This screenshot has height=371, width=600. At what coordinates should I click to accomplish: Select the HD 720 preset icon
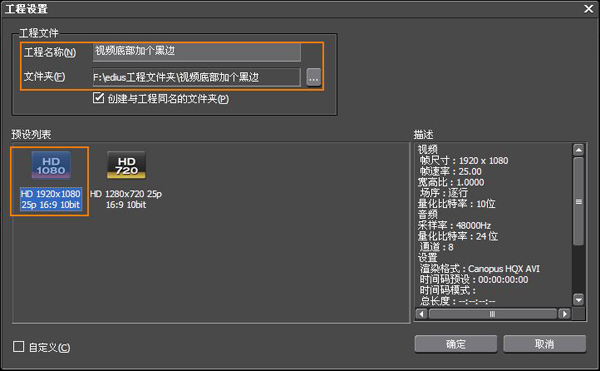[x=126, y=165]
